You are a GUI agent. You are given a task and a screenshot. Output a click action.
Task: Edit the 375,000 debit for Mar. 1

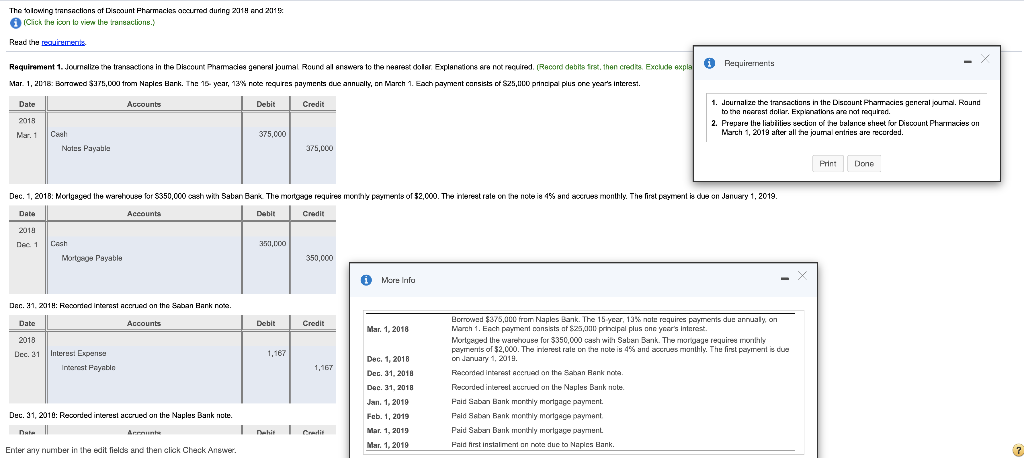[266, 134]
